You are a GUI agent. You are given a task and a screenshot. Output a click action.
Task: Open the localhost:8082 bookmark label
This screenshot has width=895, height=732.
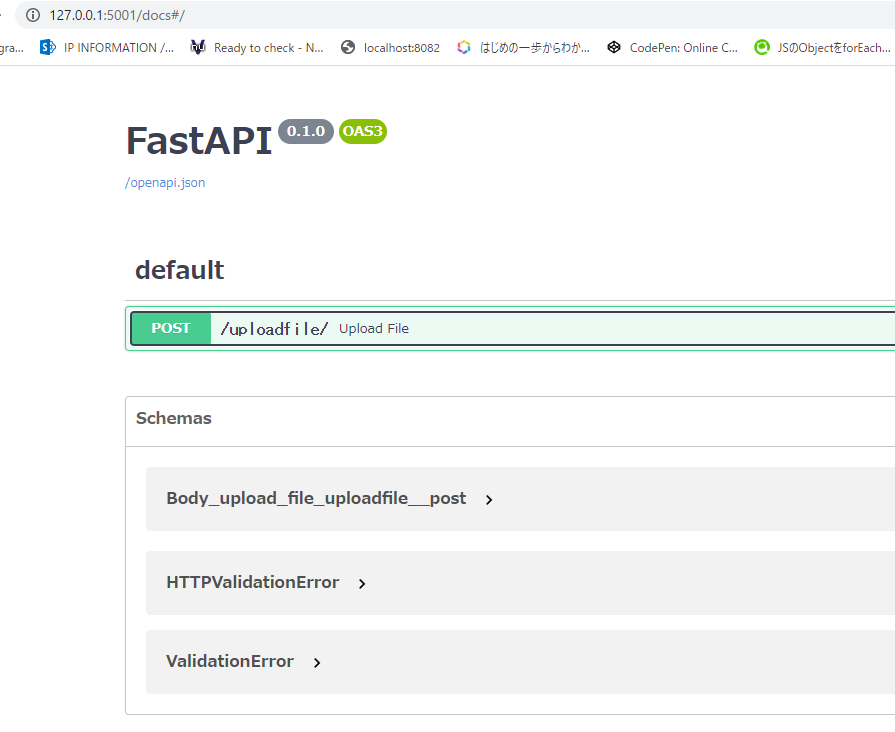point(402,48)
